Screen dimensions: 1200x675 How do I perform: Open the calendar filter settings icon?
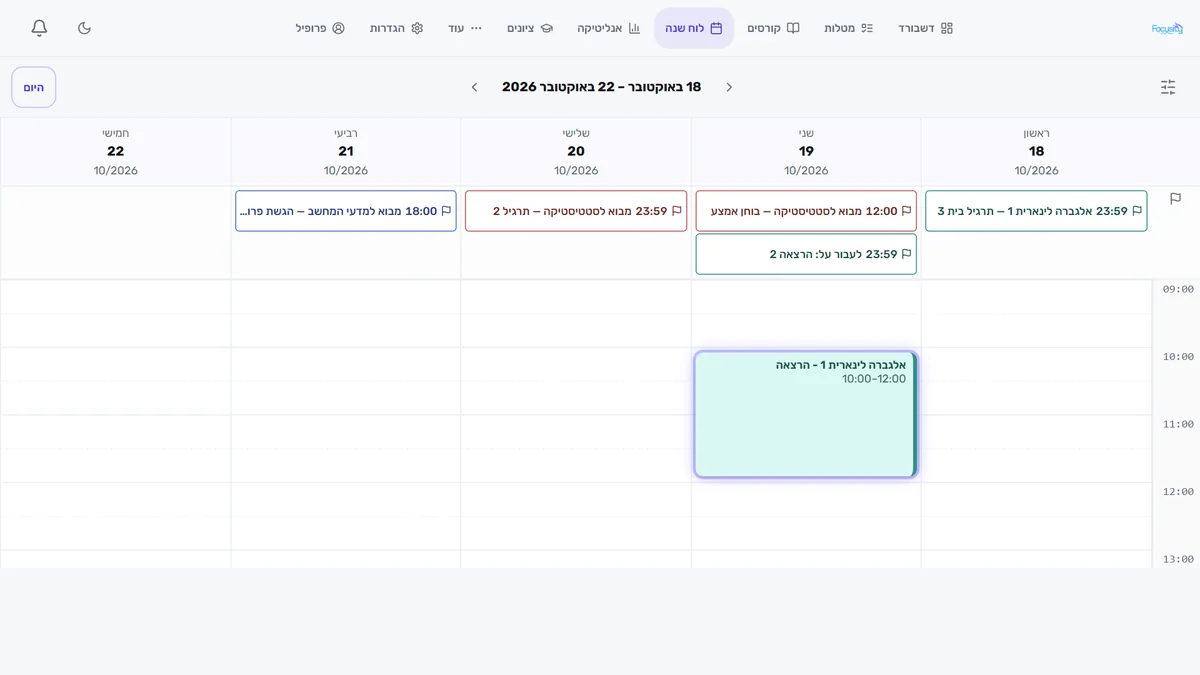(x=1168, y=87)
